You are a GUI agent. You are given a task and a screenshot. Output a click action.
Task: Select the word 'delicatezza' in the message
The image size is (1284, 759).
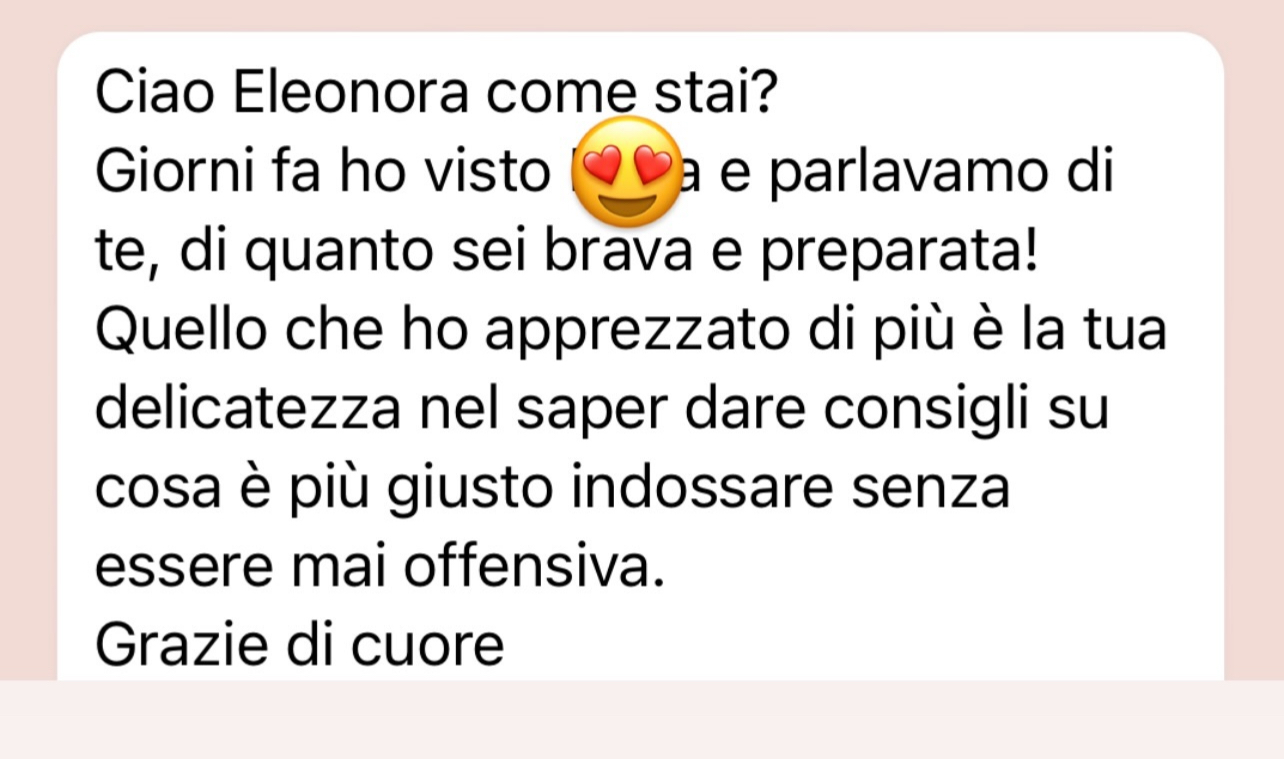pyautogui.click(x=244, y=410)
